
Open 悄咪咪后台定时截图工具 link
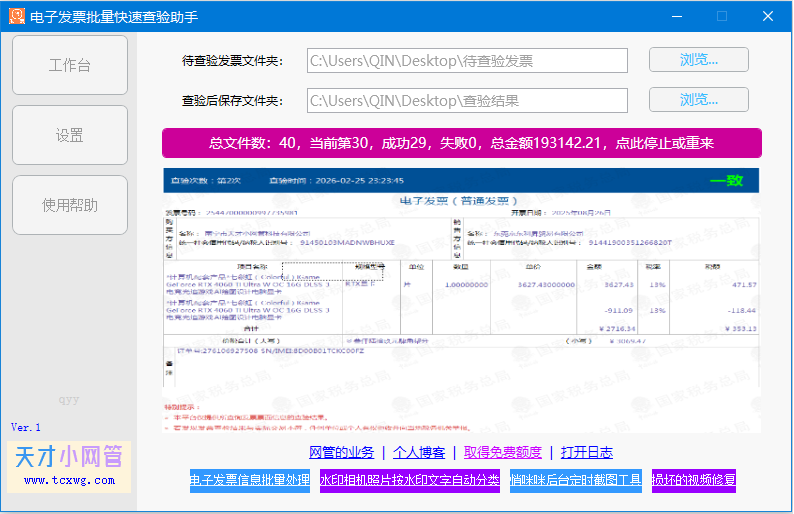pyautogui.click(x=575, y=480)
